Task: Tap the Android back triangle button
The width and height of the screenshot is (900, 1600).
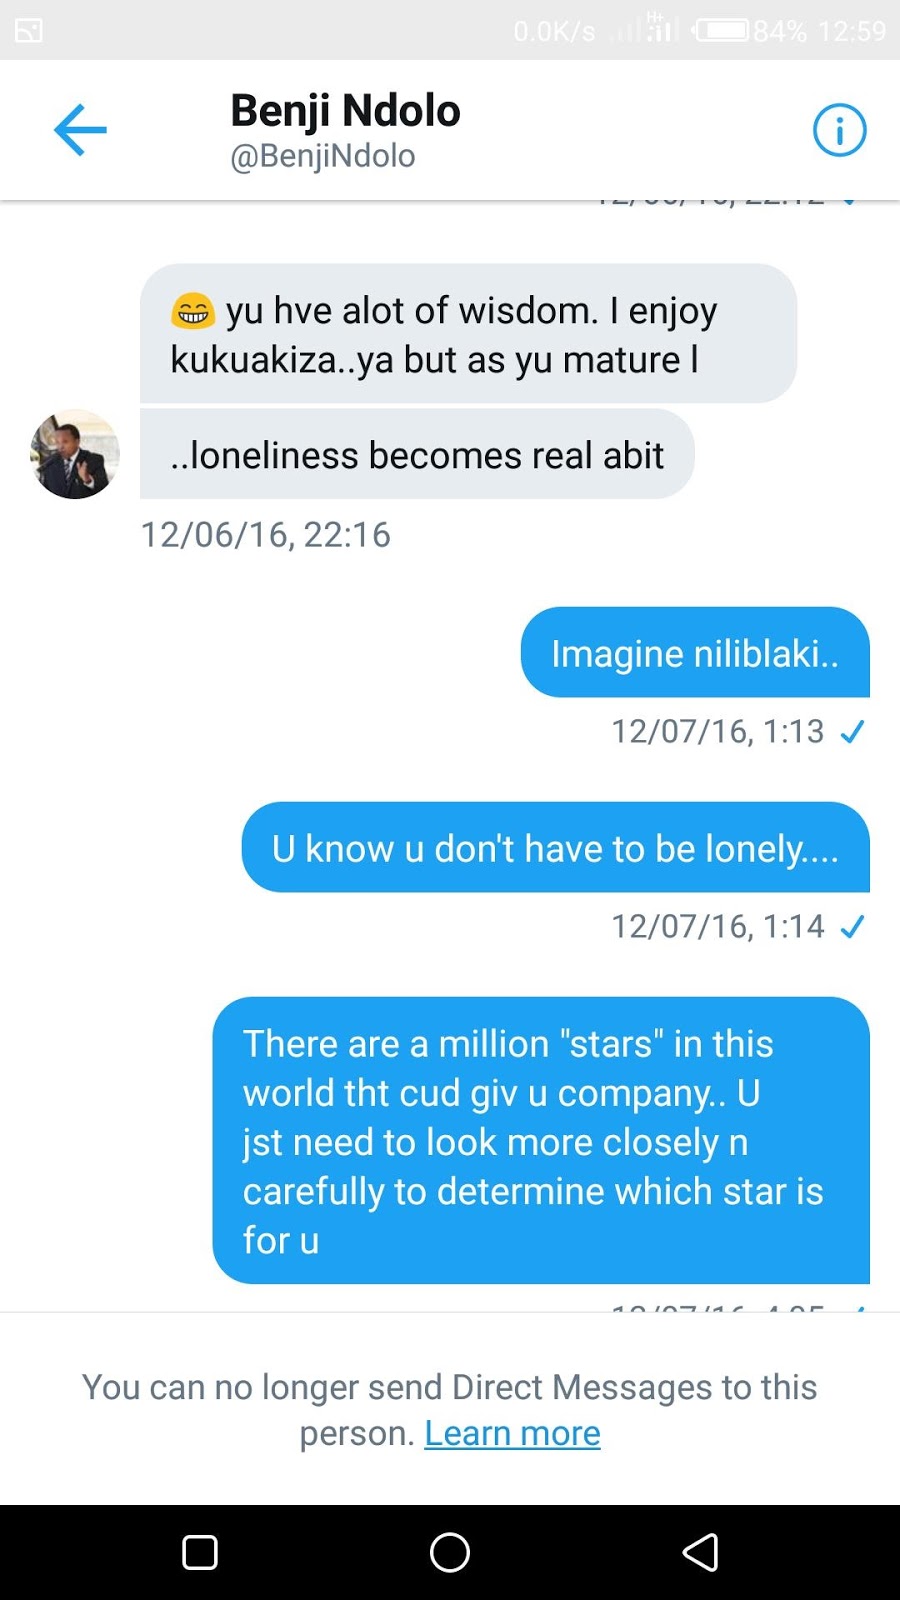Action: tap(700, 1552)
